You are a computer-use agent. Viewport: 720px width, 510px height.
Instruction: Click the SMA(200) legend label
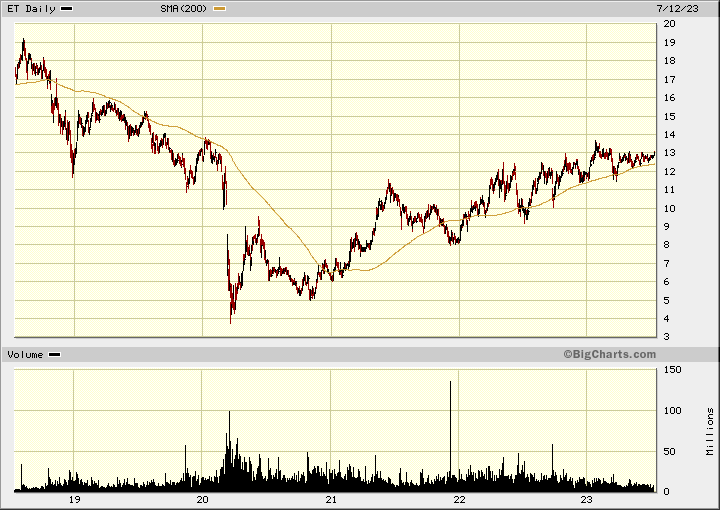184,9
